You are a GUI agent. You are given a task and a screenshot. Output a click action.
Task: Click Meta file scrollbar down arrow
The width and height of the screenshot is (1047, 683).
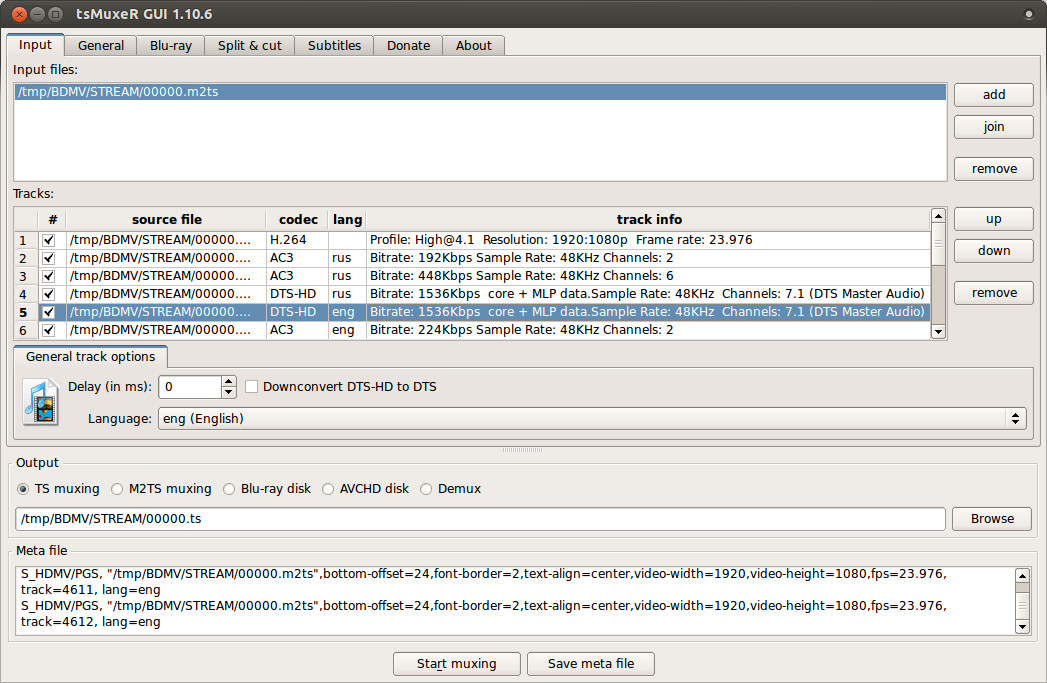coord(1022,626)
